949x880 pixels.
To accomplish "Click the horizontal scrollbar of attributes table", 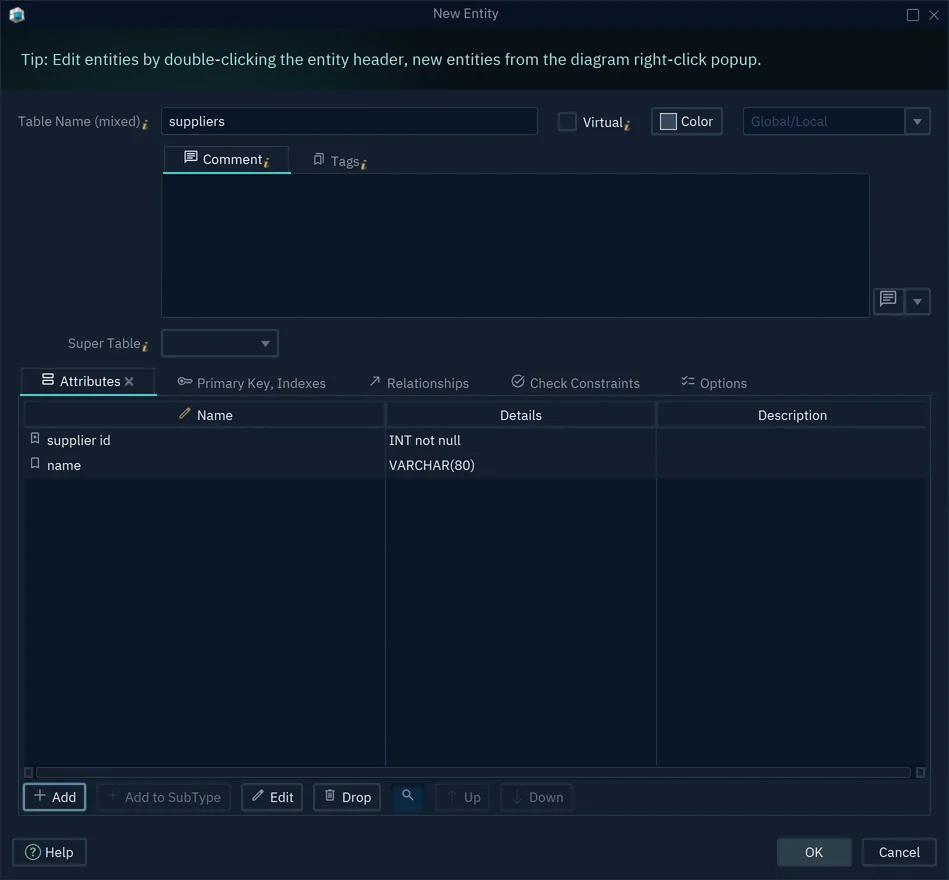I will pyautogui.click(x=473, y=772).
